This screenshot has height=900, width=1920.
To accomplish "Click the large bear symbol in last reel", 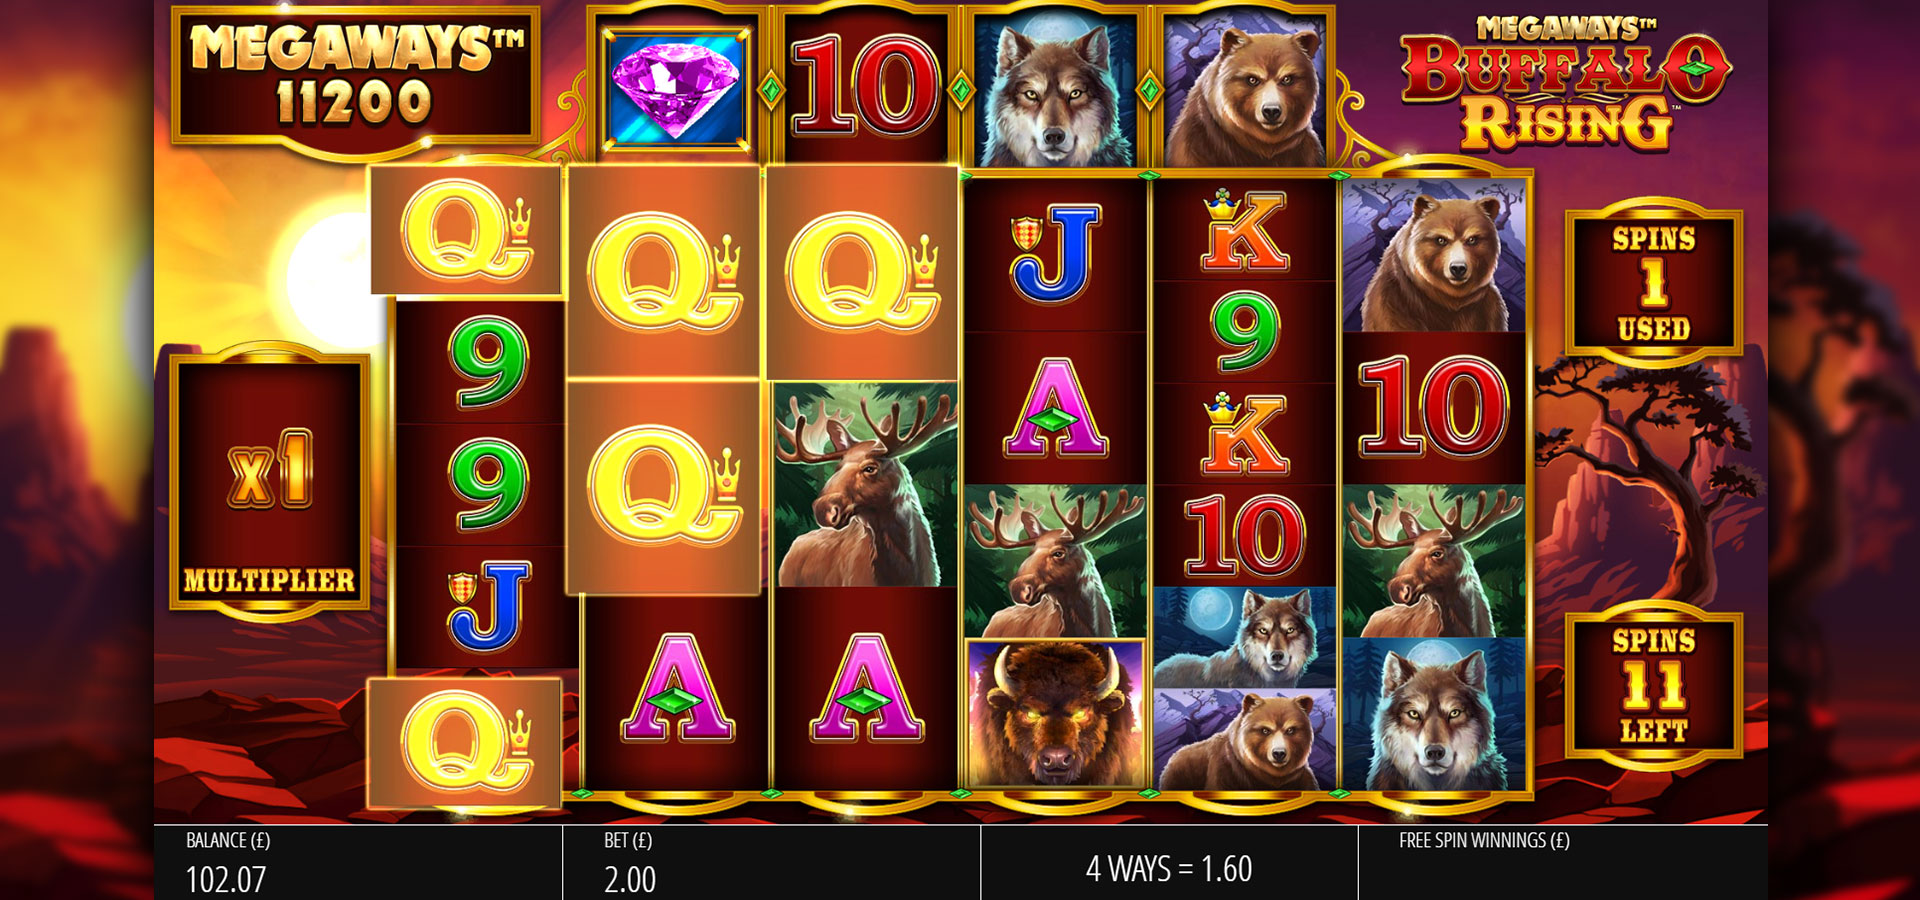I will click(x=1434, y=256).
